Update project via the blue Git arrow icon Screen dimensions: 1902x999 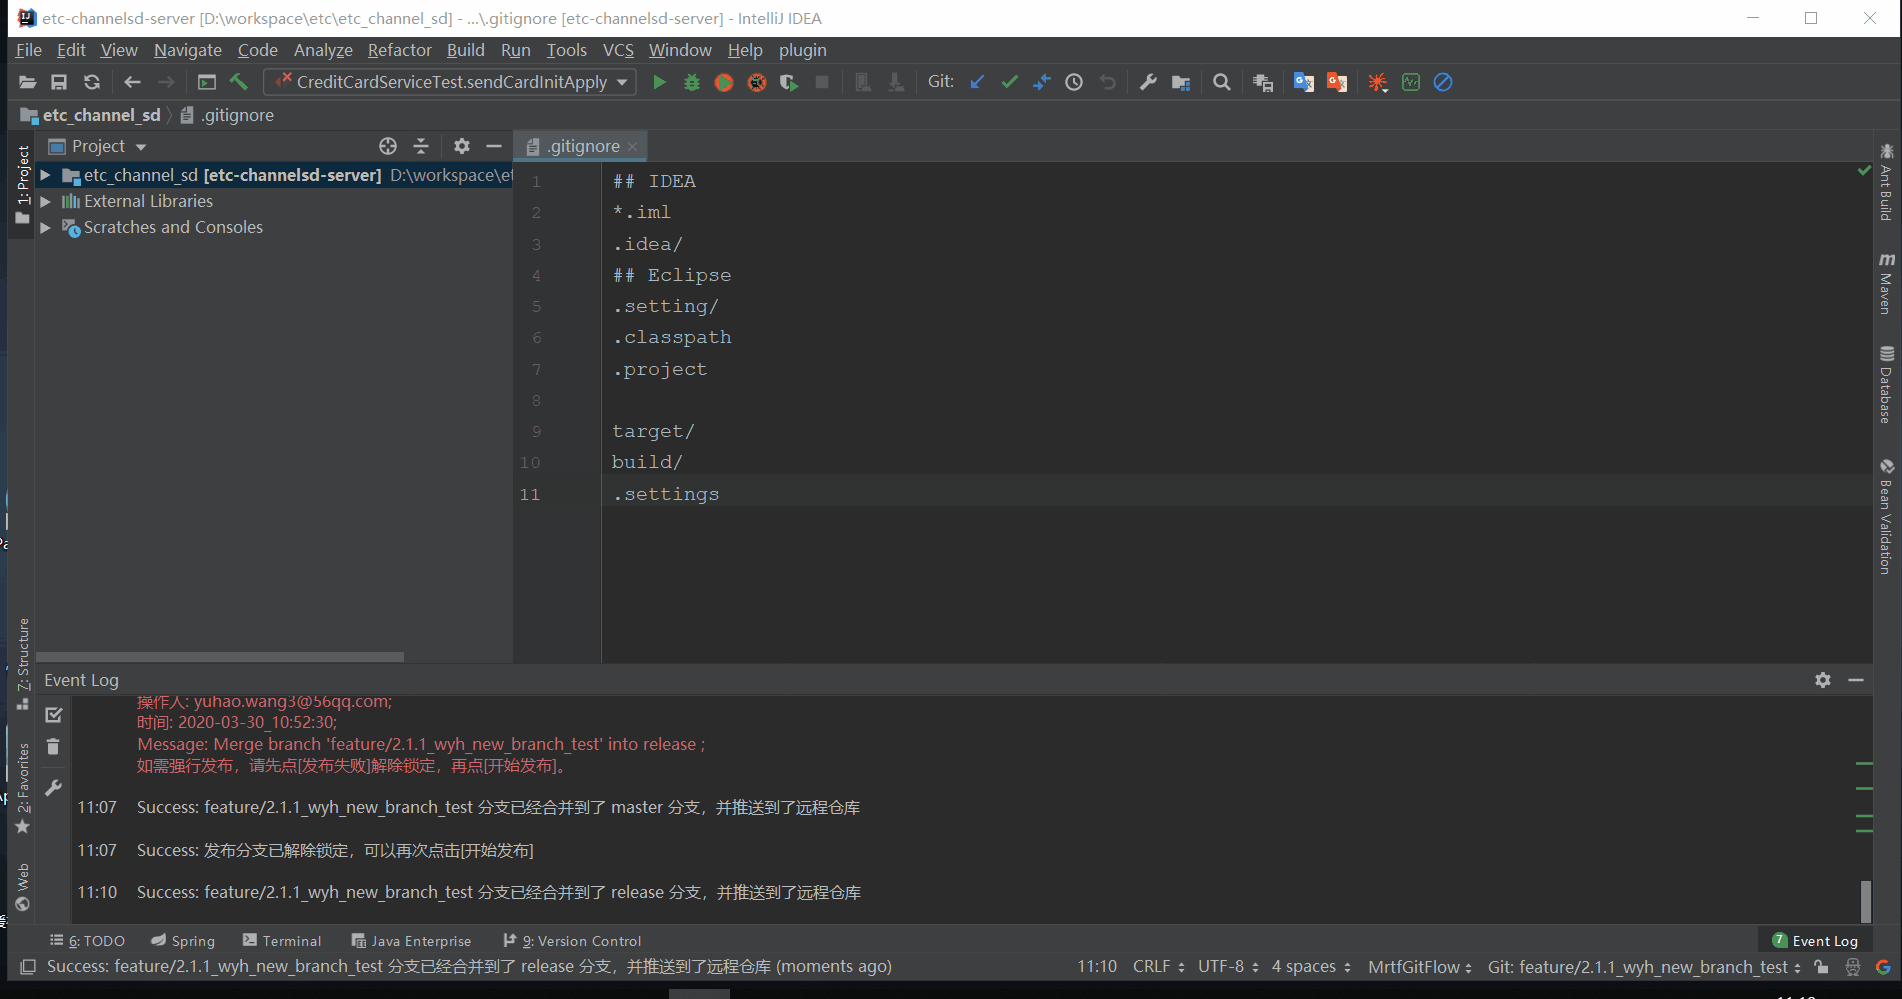(x=977, y=83)
